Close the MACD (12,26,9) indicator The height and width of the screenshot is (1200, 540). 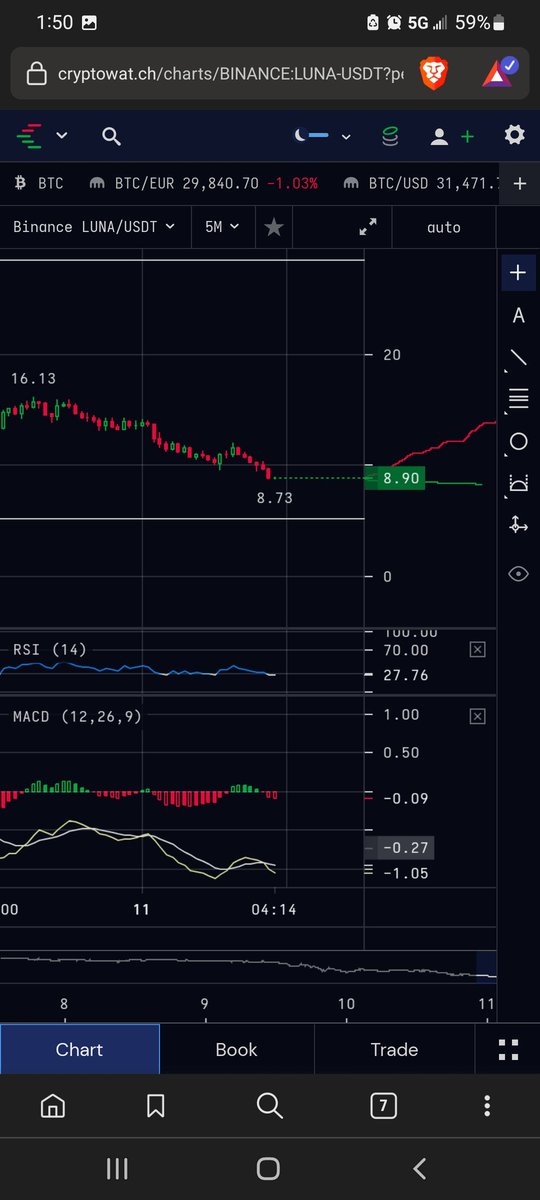[x=477, y=716]
